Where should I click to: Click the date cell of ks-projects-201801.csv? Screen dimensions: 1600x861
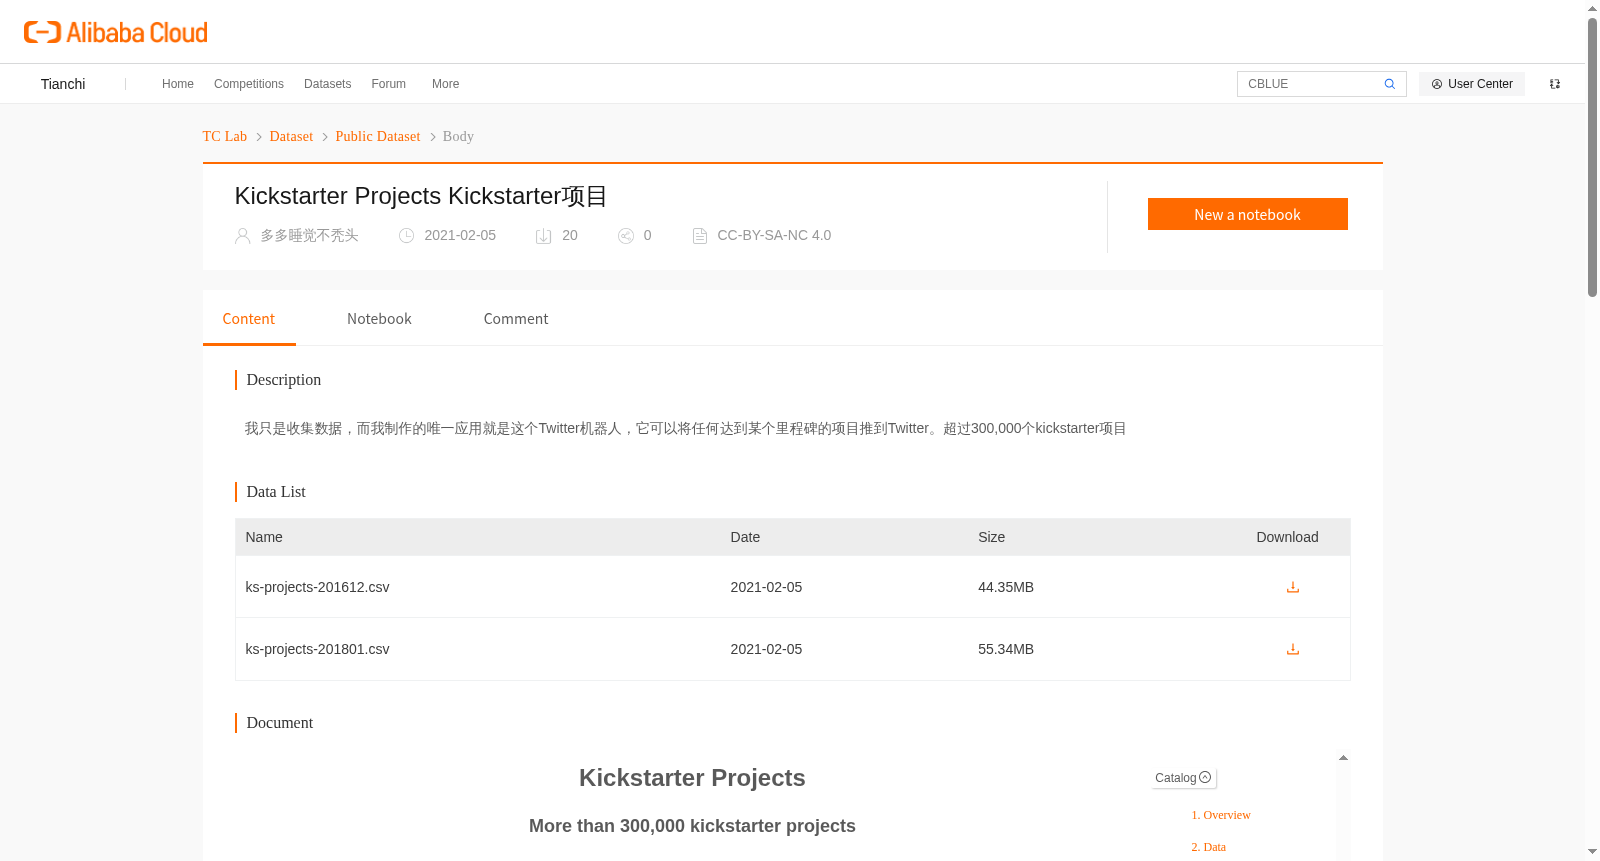[766, 649]
